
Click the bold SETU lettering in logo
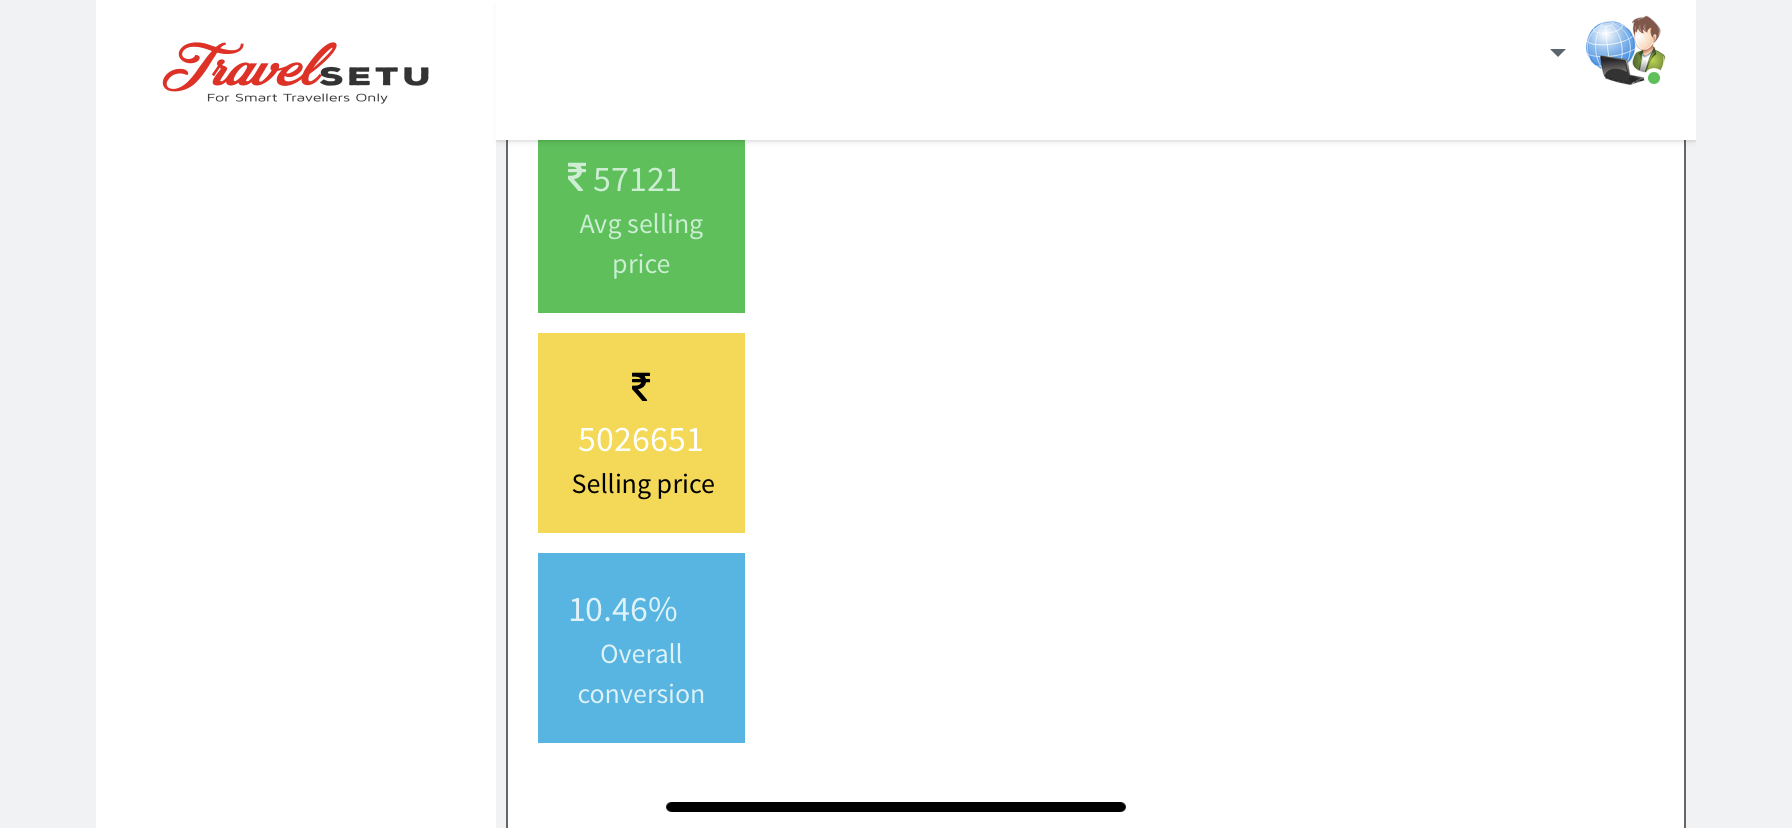(x=376, y=77)
